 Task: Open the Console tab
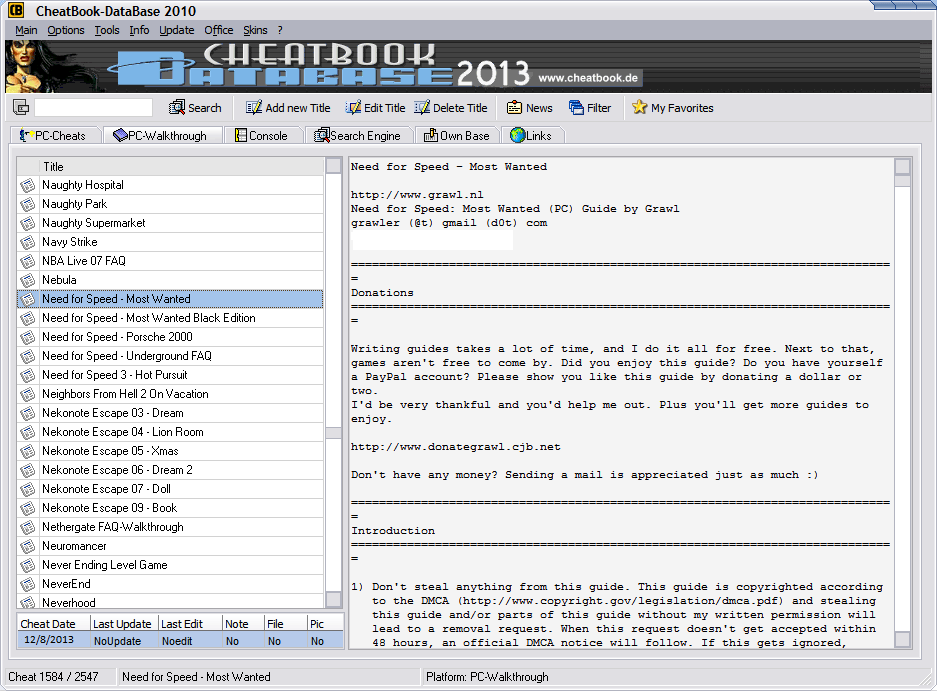[264, 135]
